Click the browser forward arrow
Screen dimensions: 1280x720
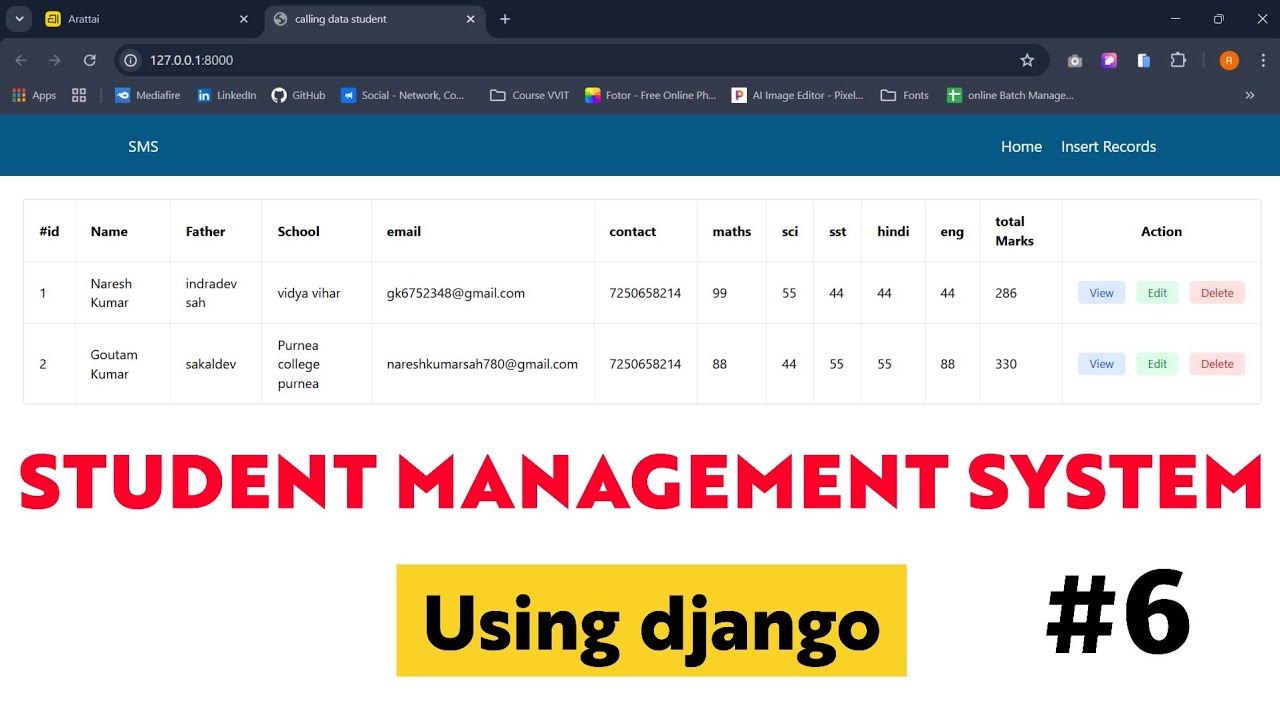[55, 60]
